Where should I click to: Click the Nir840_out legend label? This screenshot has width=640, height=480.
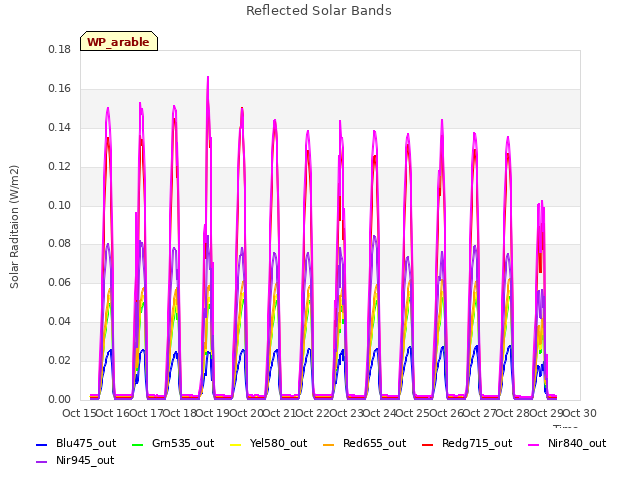click(x=577, y=443)
